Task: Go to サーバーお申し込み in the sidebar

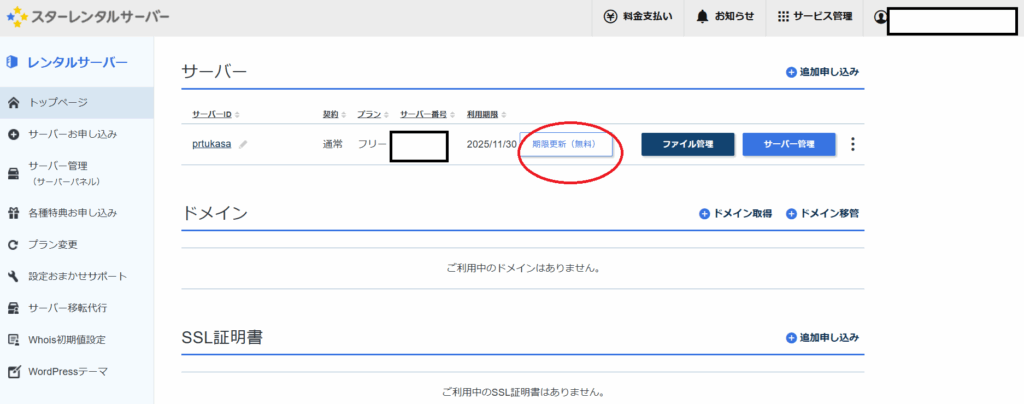Action: point(72,134)
